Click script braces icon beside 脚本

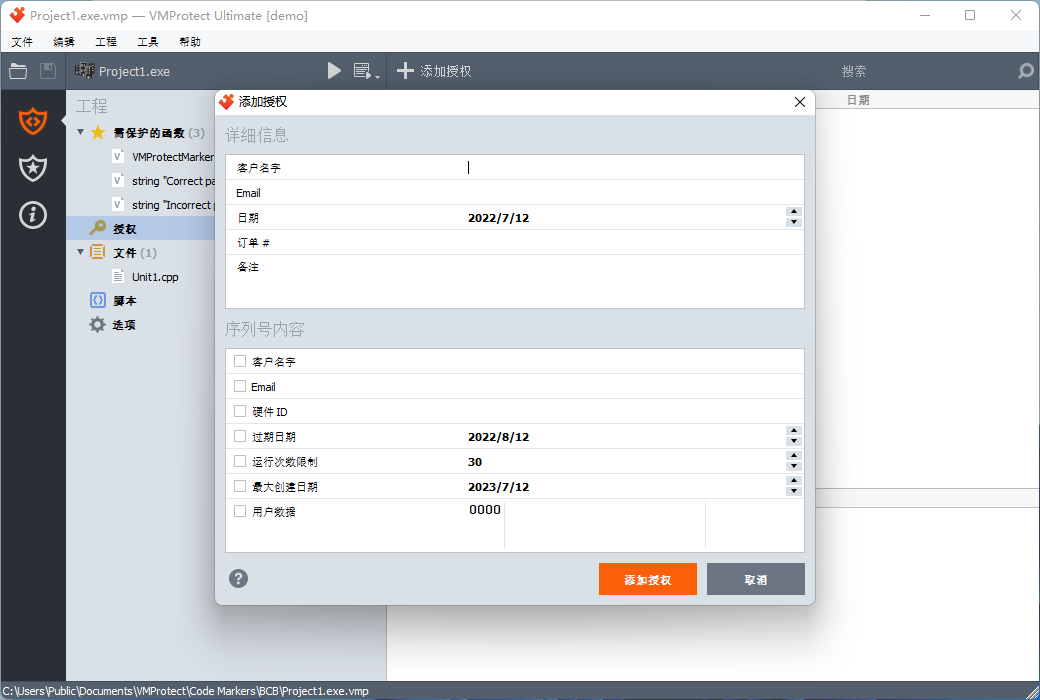pos(98,300)
